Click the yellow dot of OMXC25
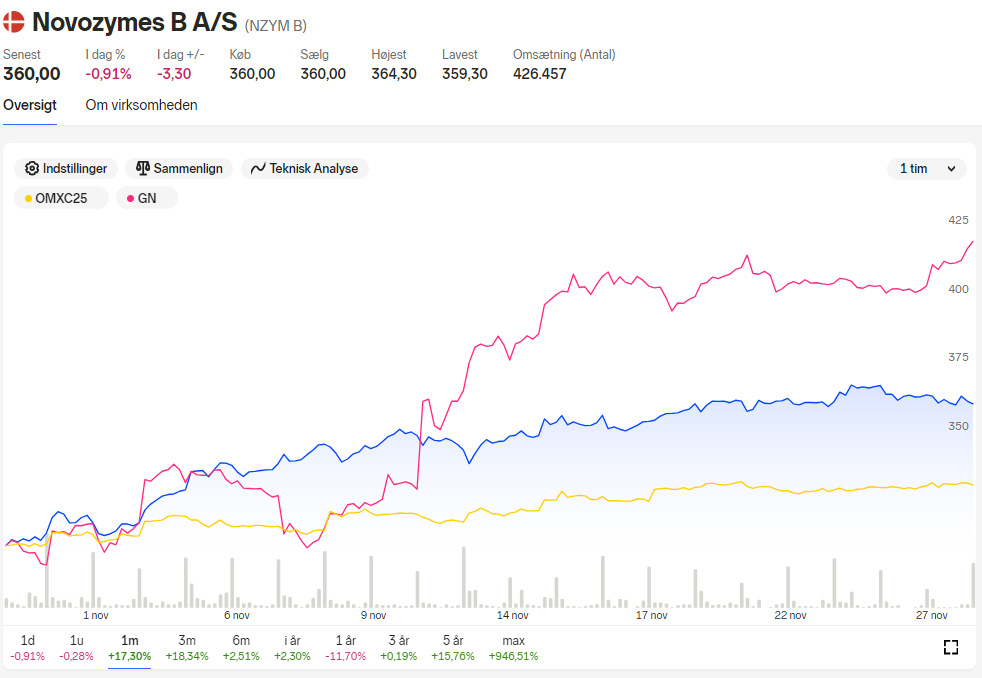Viewport: 982px width, 678px height. tap(28, 198)
